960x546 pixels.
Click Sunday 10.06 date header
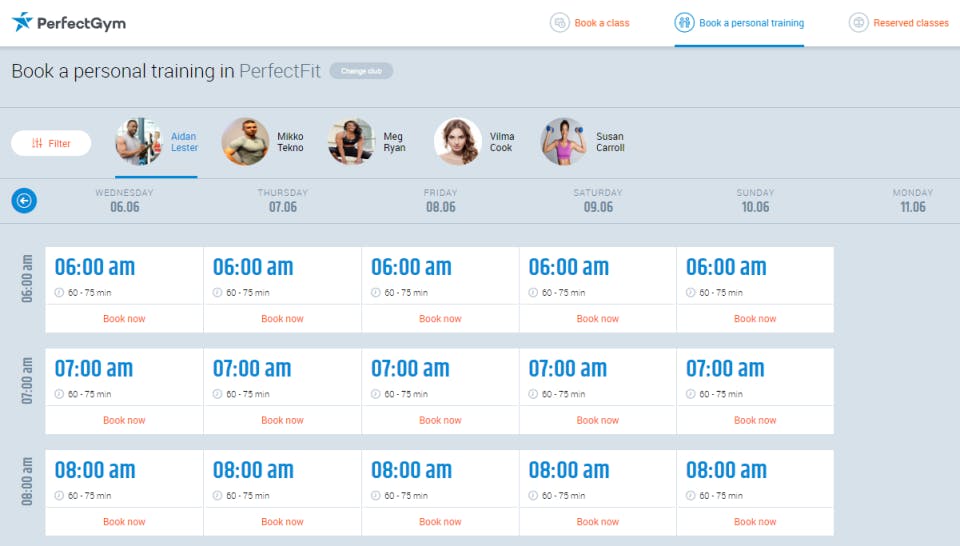(x=756, y=201)
